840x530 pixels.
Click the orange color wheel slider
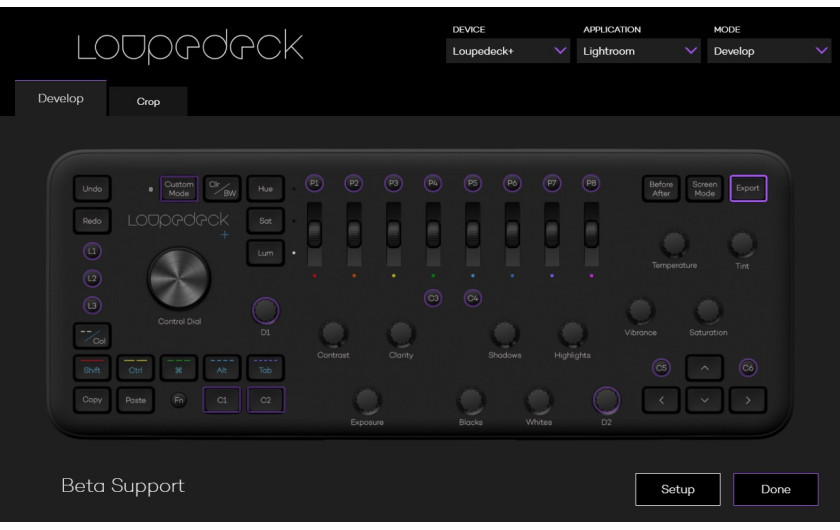coord(354,234)
